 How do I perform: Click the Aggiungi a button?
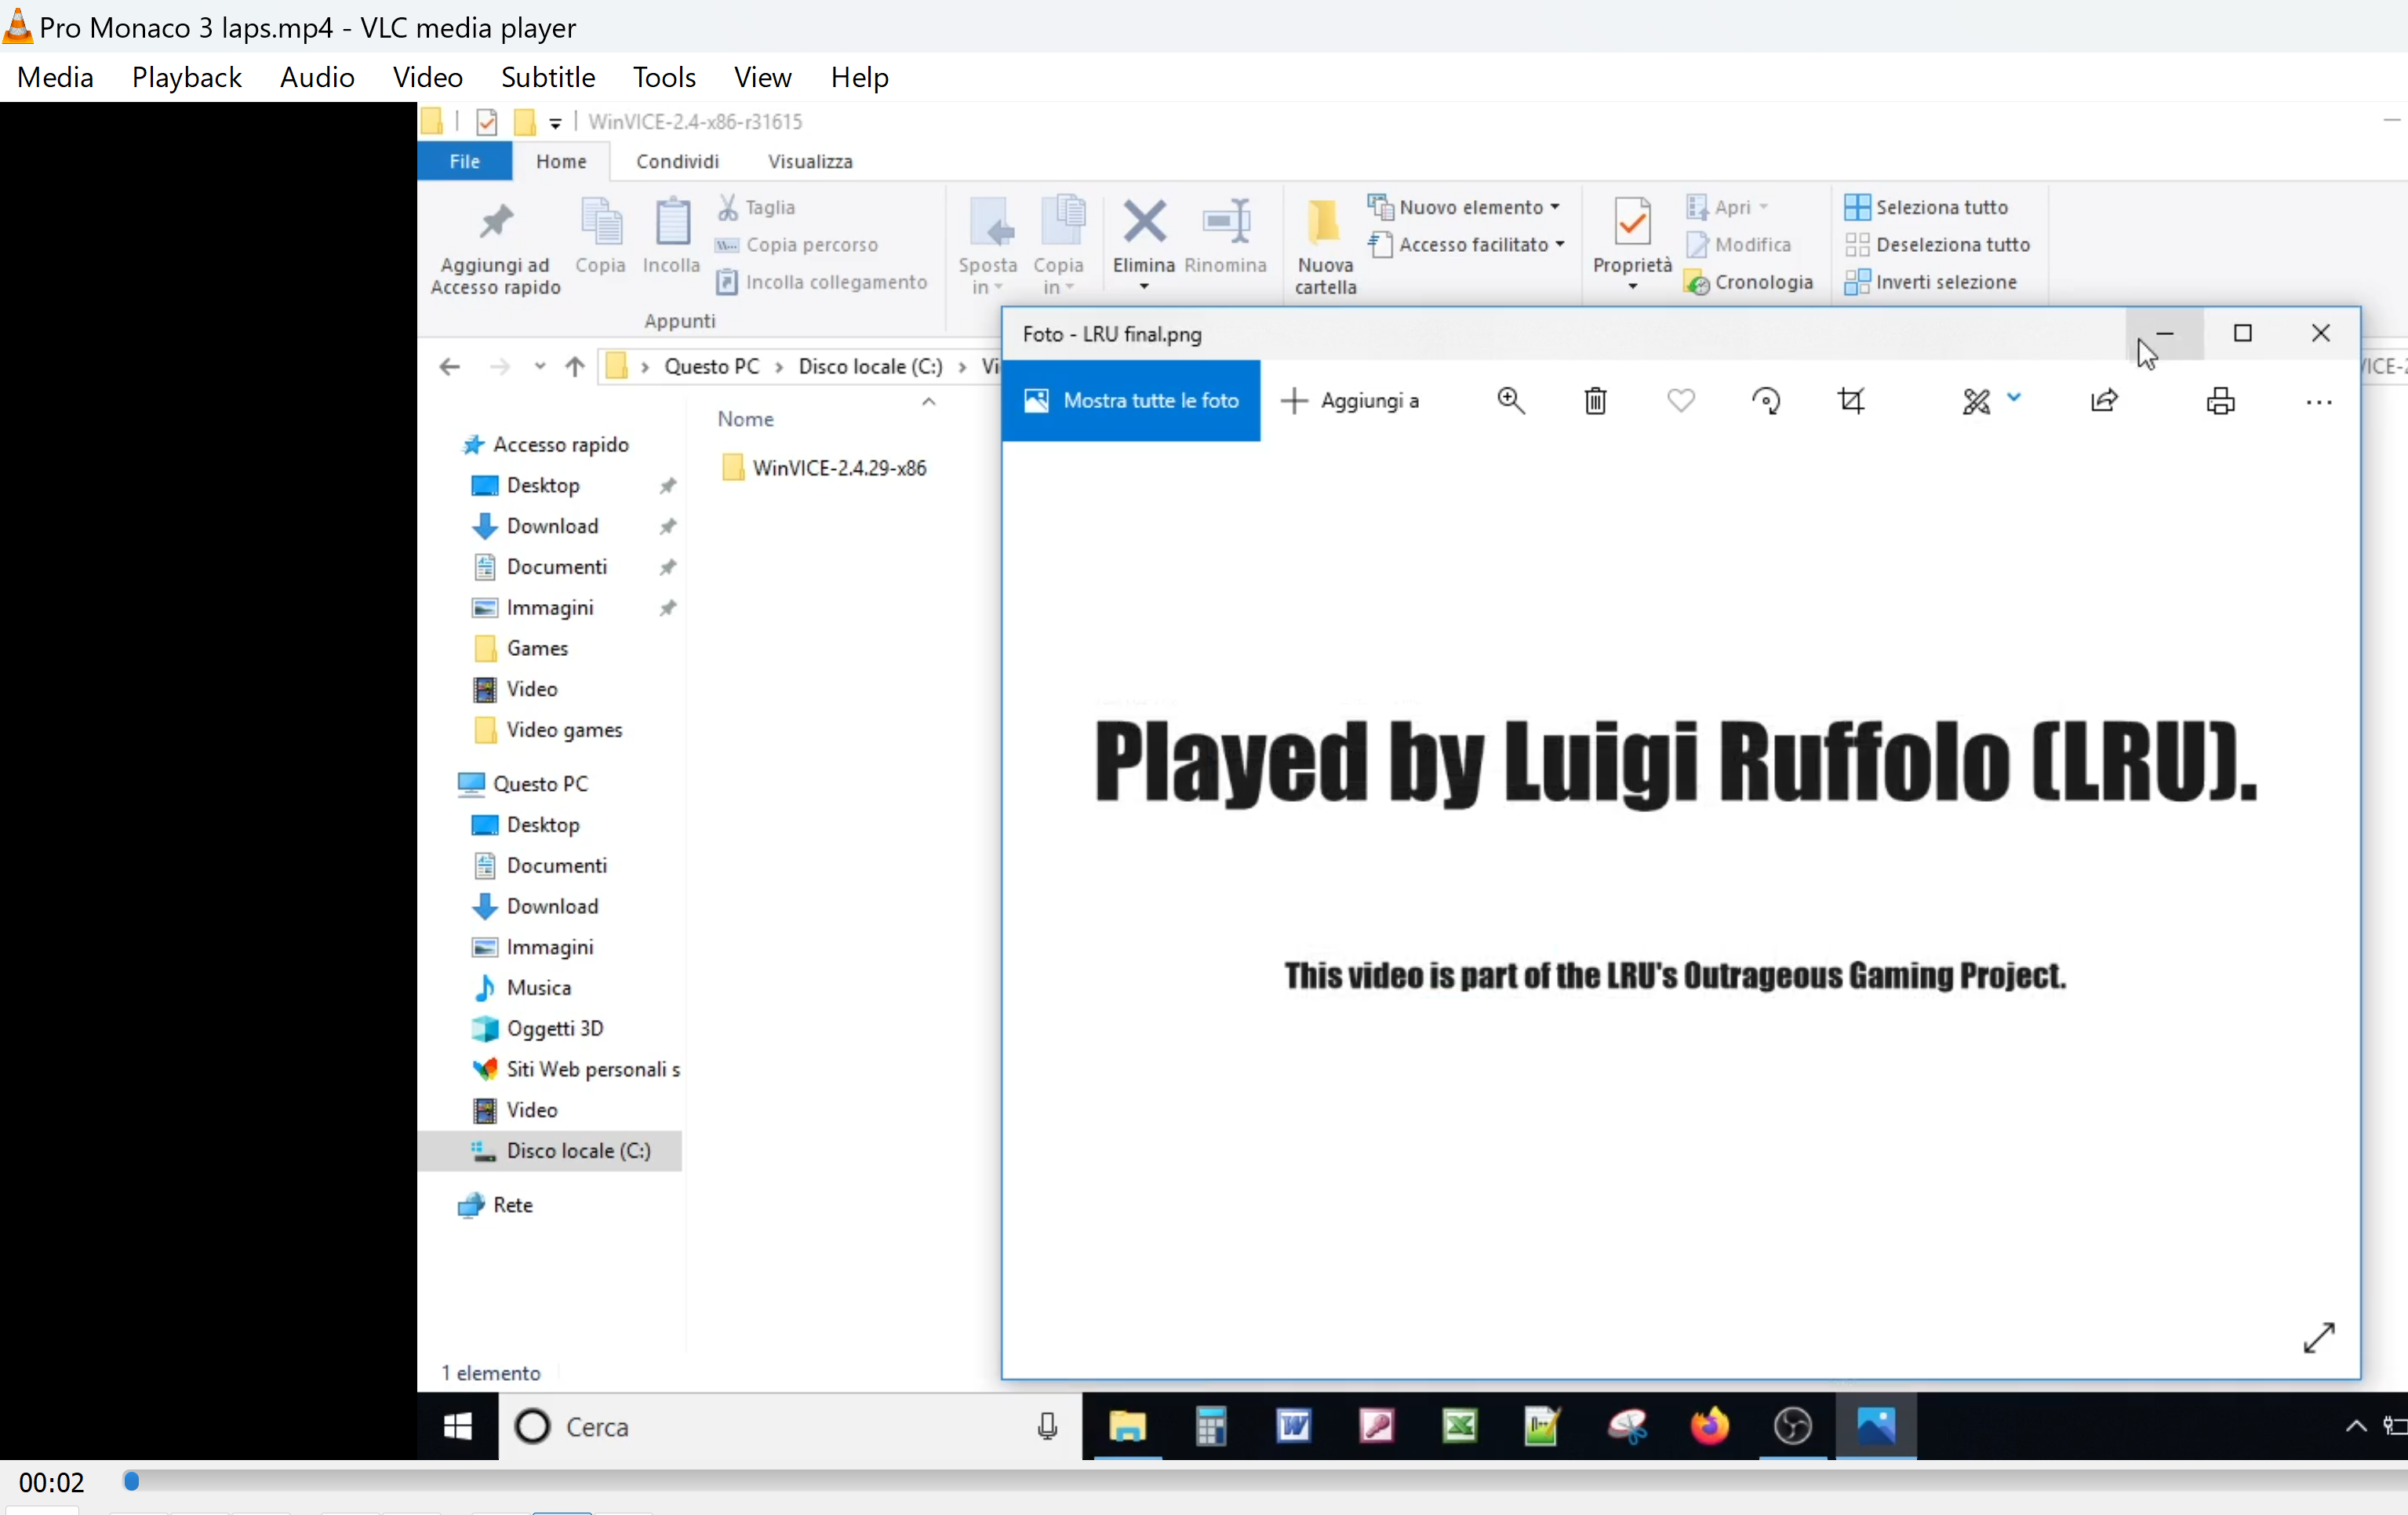[1351, 401]
